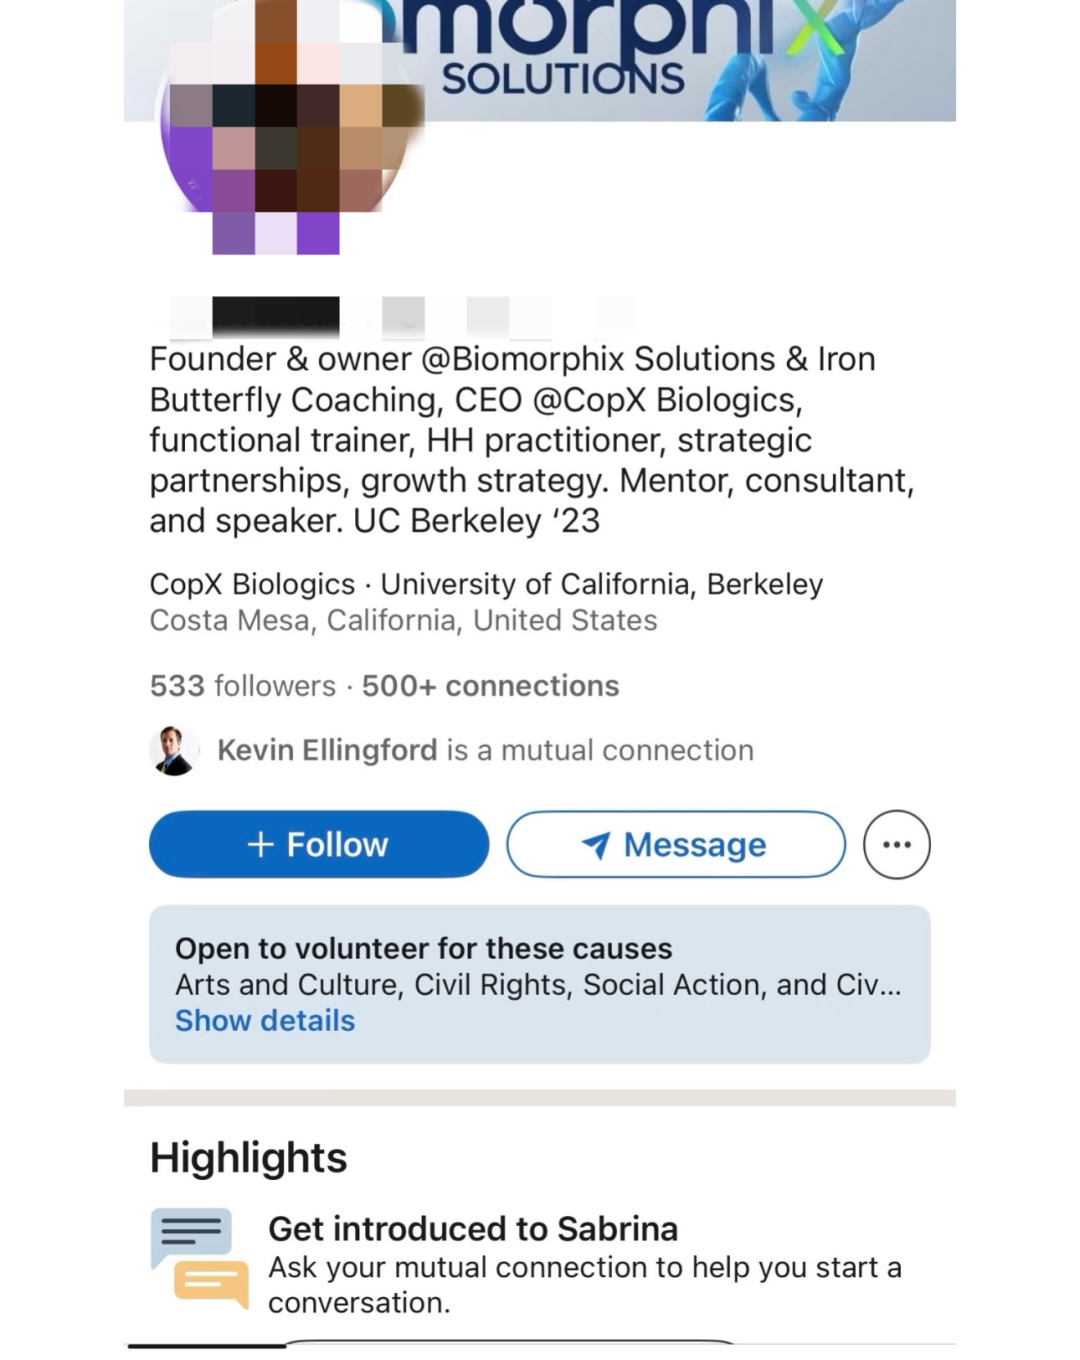
Task: Open the three-dot more options button
Action: (x=896, y=845)
